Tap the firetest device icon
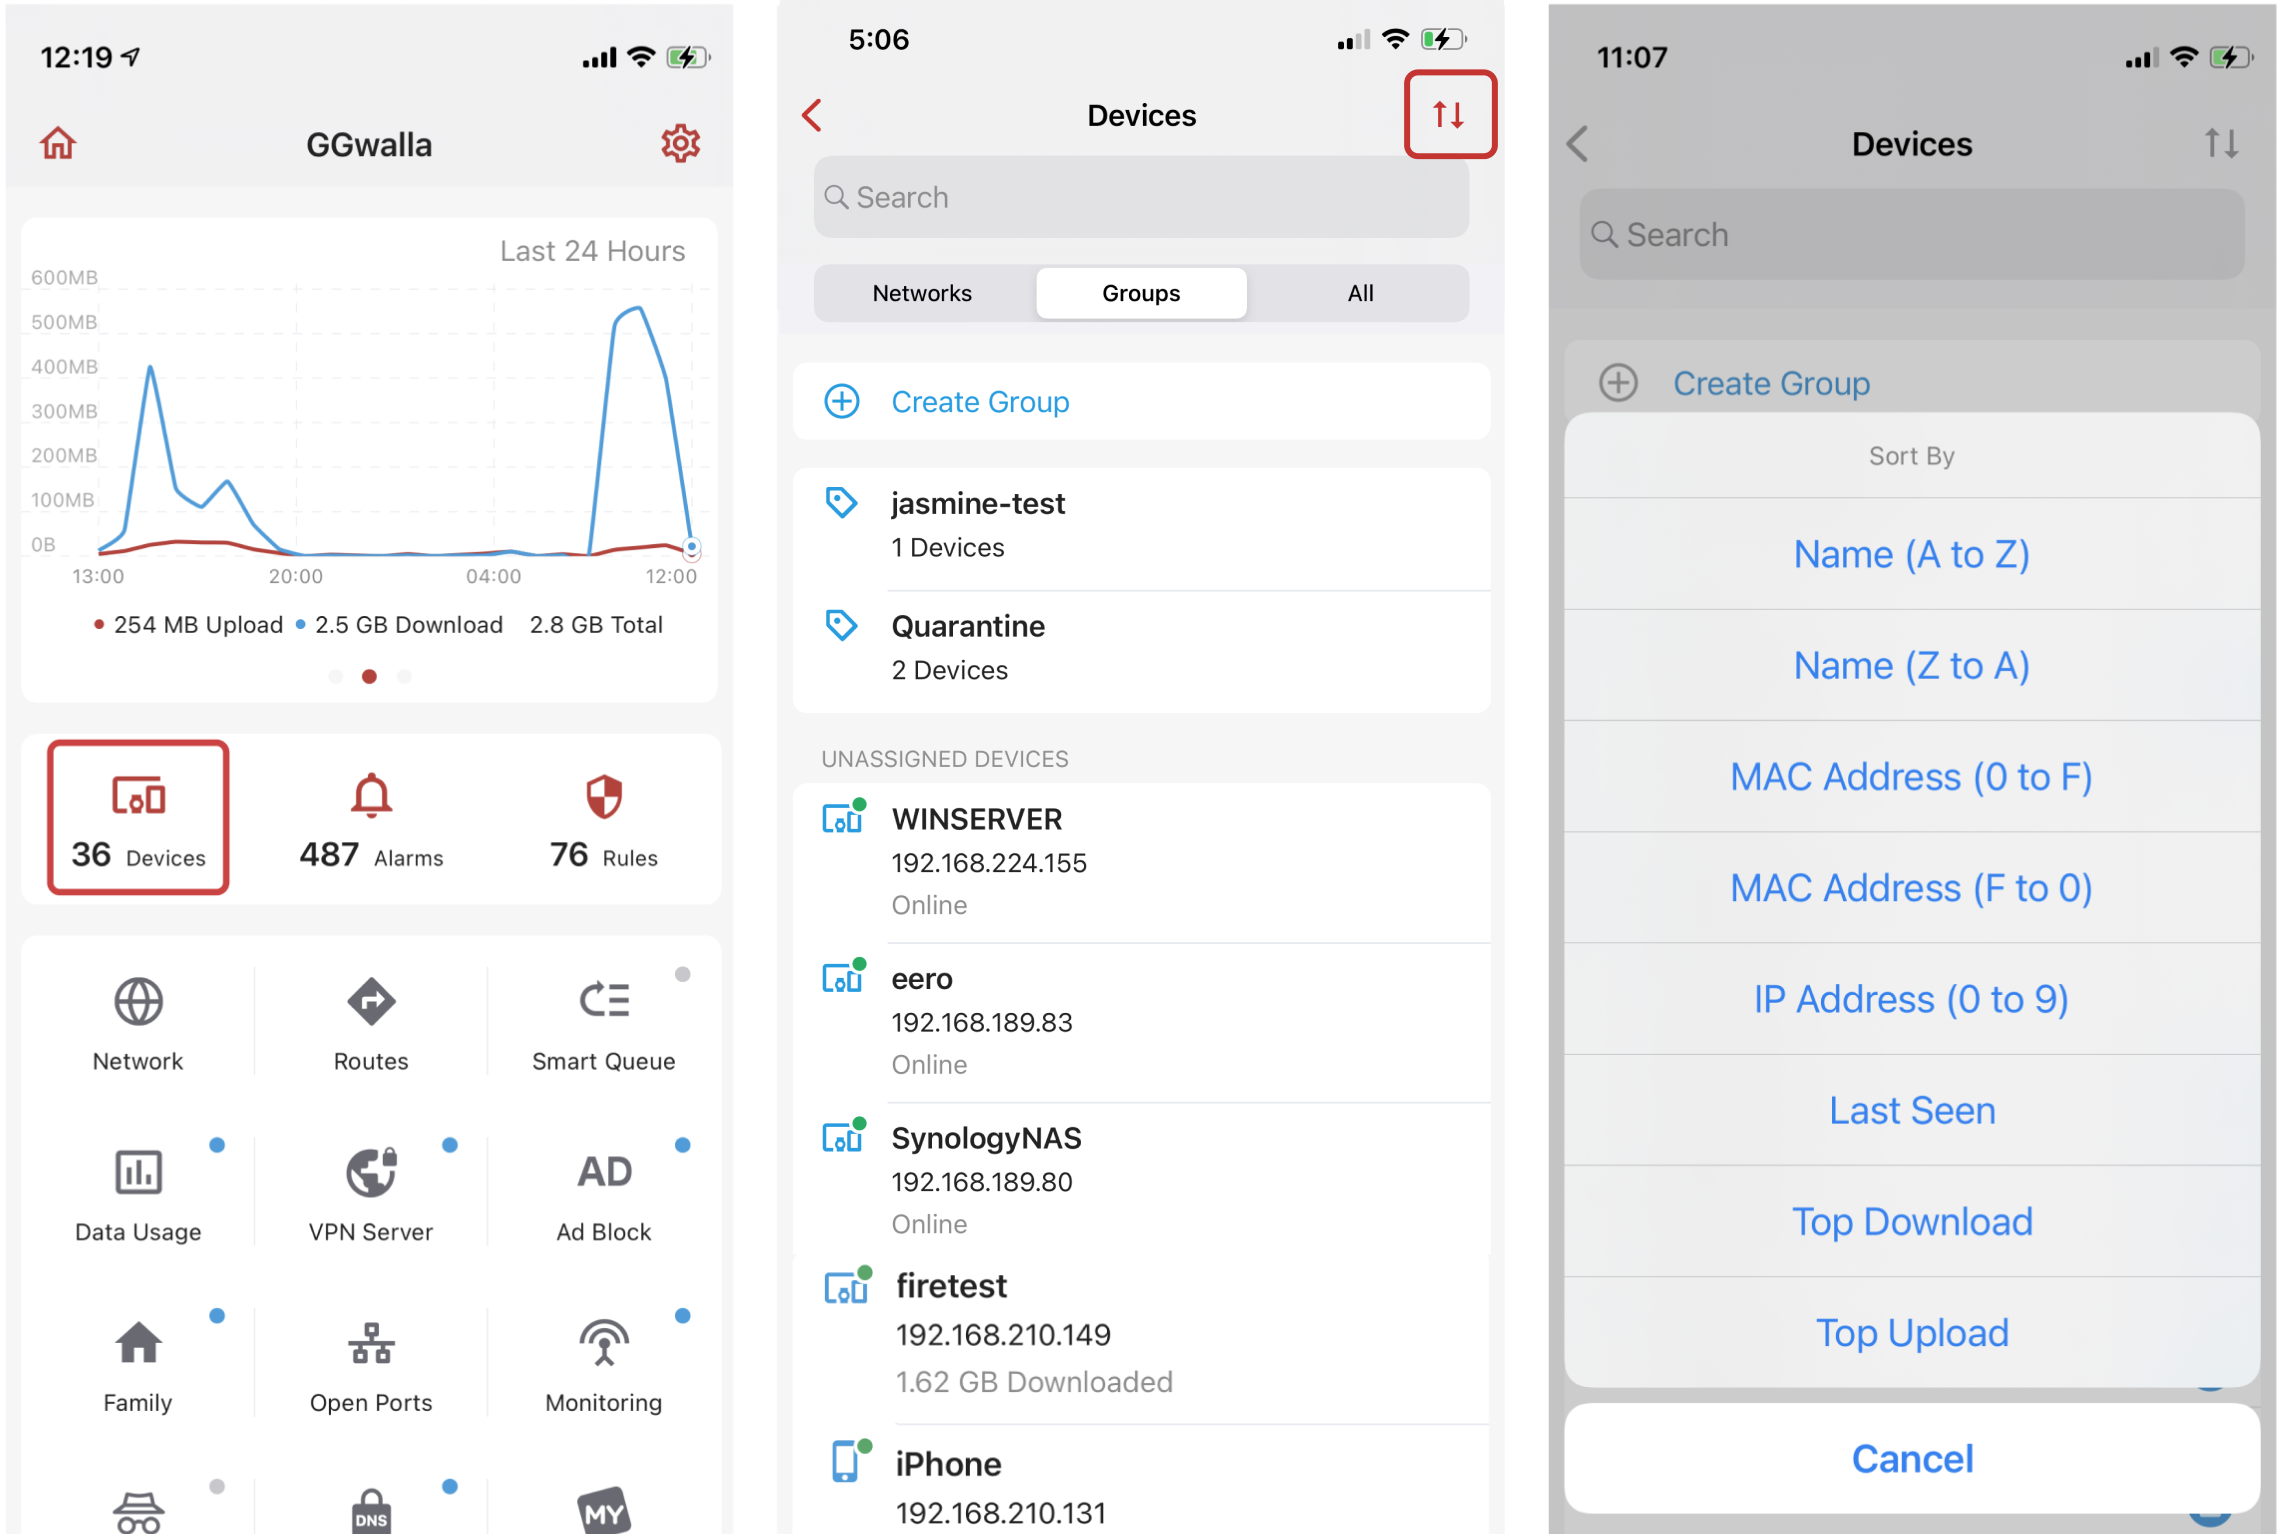This screenshot has width=2286, height=1534. pyautogui.click(x=847, y=1285)
